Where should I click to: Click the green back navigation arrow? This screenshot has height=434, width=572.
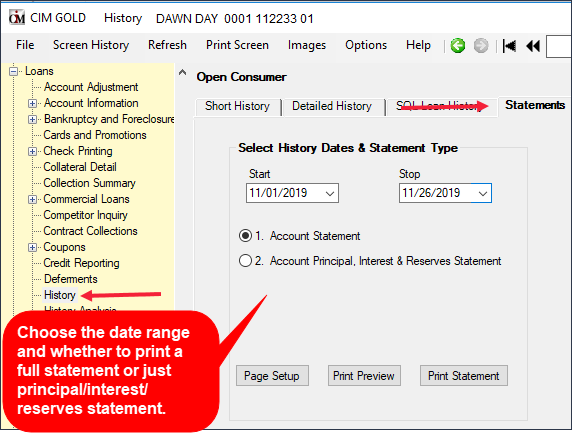[x=458, y=46]
